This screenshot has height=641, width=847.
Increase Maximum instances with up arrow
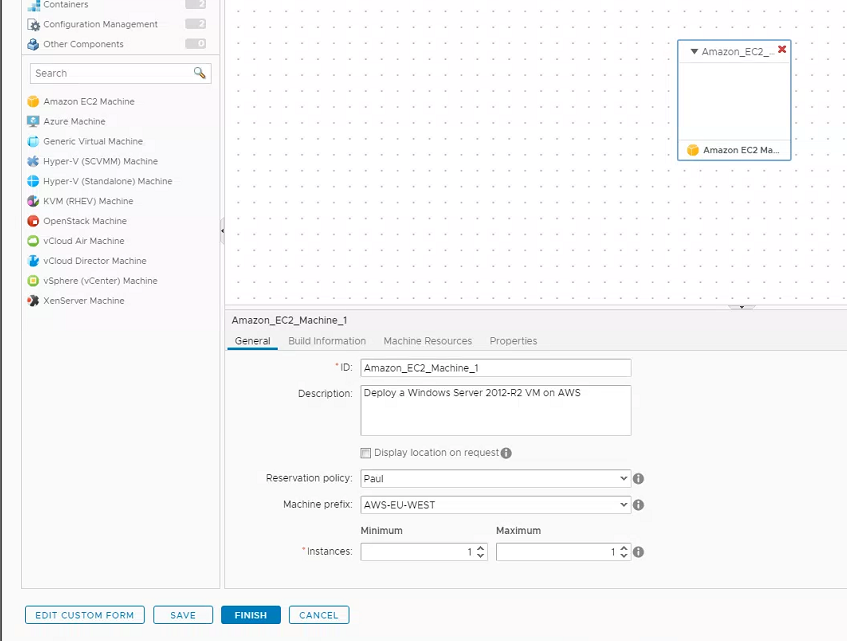coord(624,548)
